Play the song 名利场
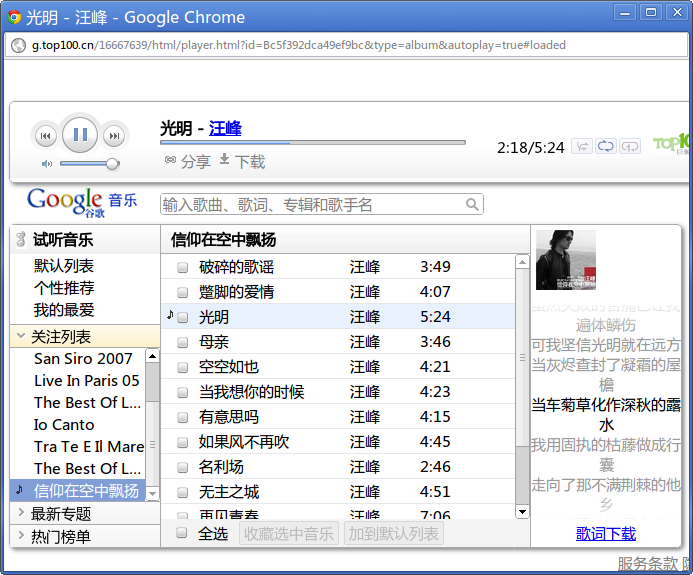The image size is (693, 575). coord(221,467)
